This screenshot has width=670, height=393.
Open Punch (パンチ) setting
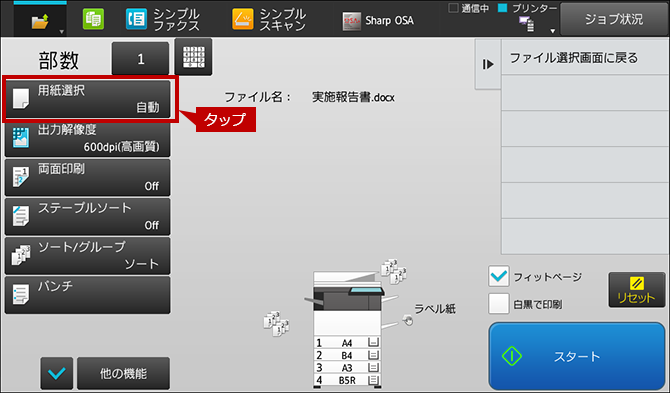tap(88, 295)
